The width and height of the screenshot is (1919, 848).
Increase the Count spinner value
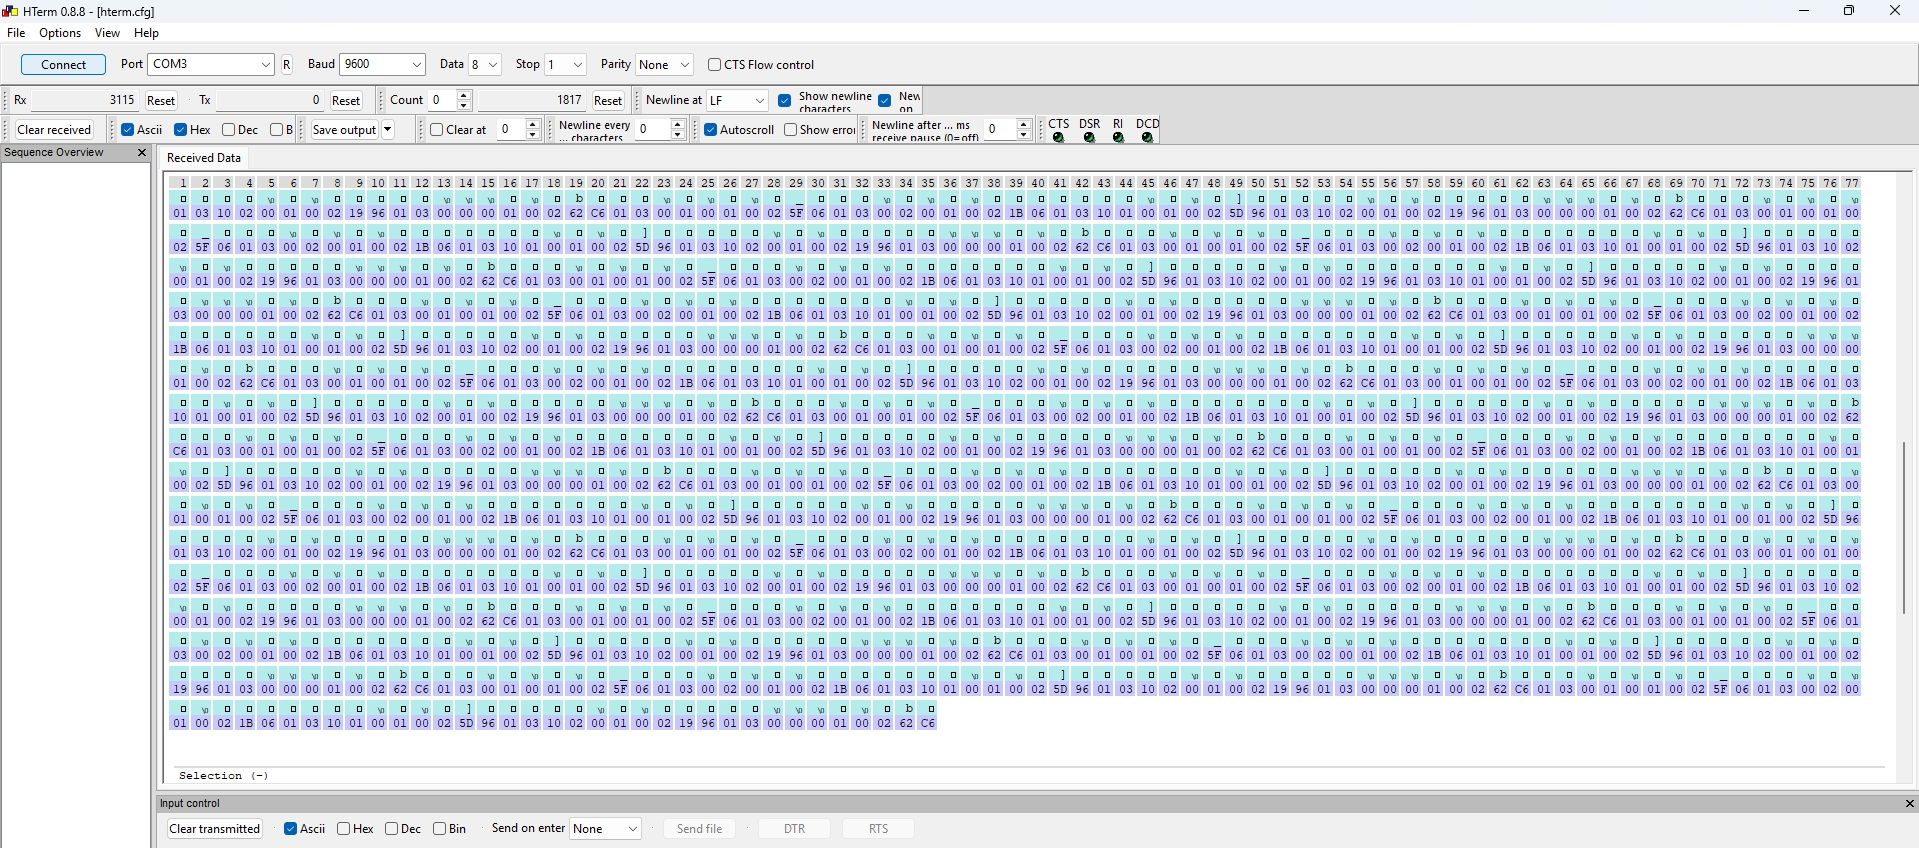463,95
